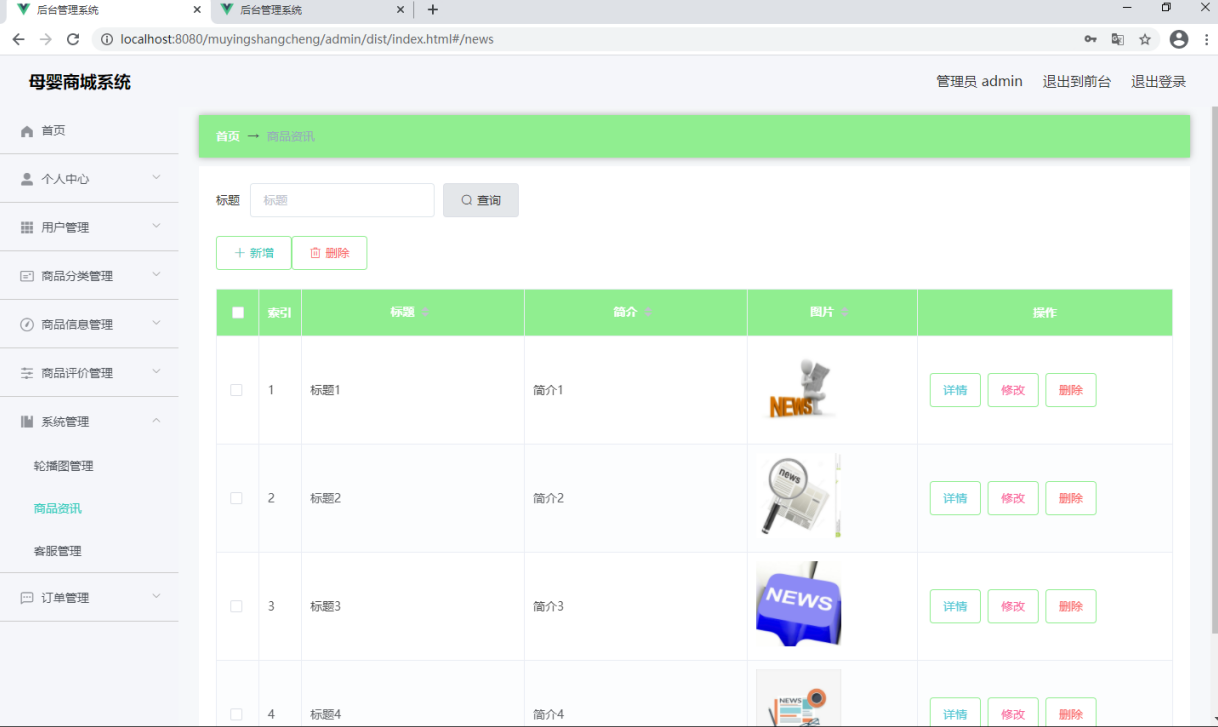Check the checkbox for row 标题4
This screenshot has width=1218, height=727.
click(237, 714)
